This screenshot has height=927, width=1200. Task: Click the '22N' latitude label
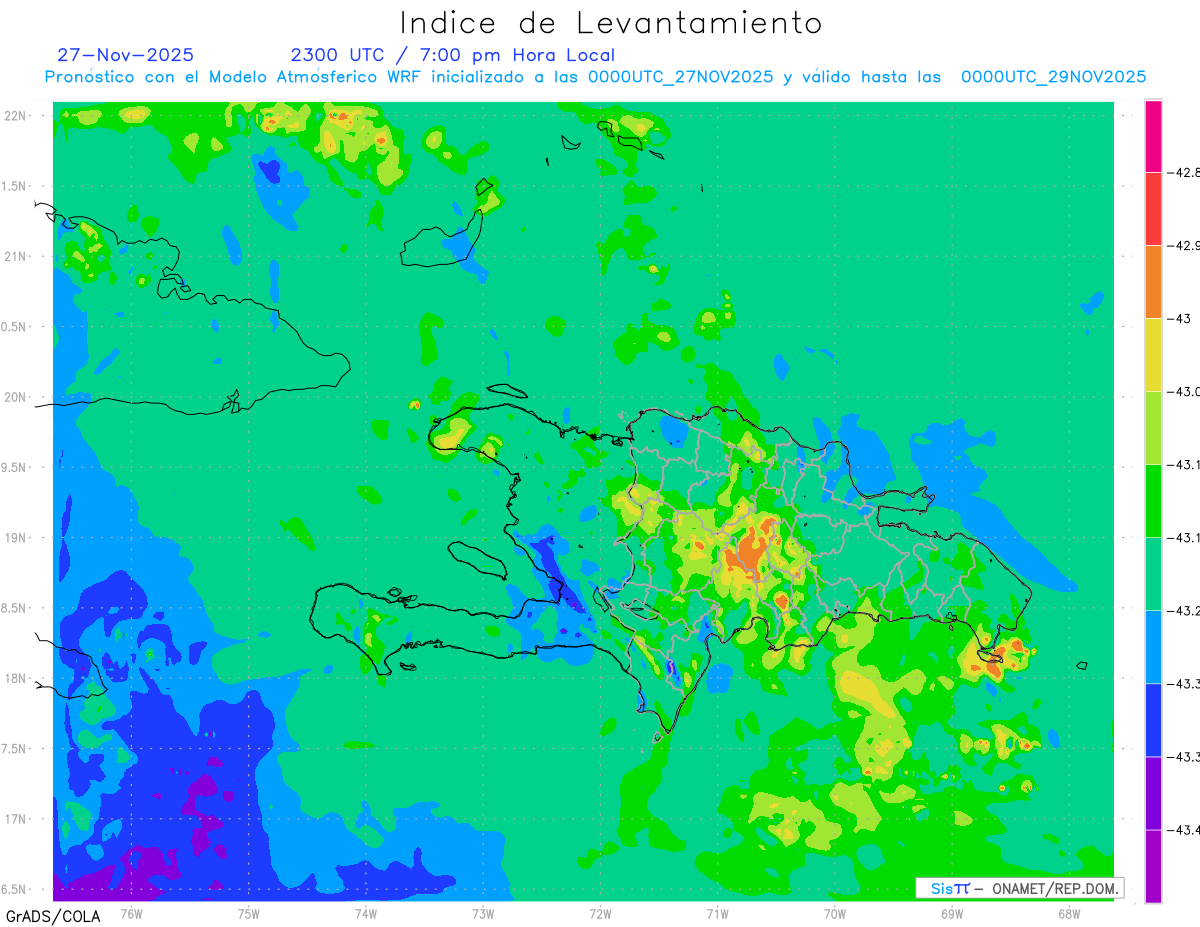pos(15,116)
